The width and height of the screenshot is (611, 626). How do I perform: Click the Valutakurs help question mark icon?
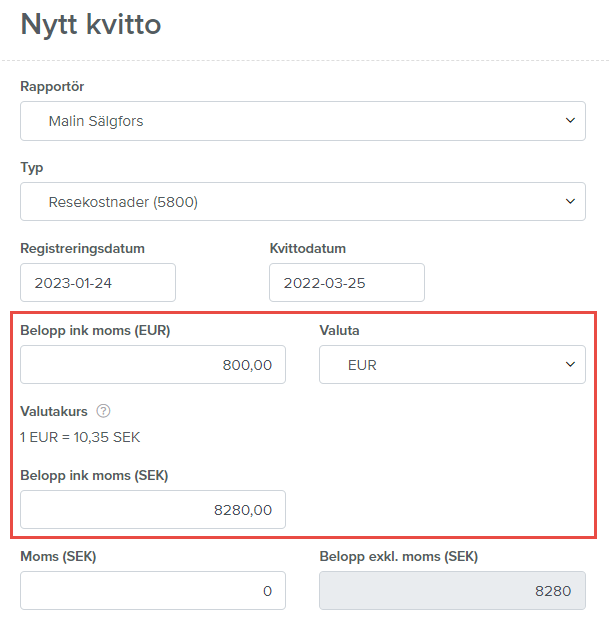[103, 411]
